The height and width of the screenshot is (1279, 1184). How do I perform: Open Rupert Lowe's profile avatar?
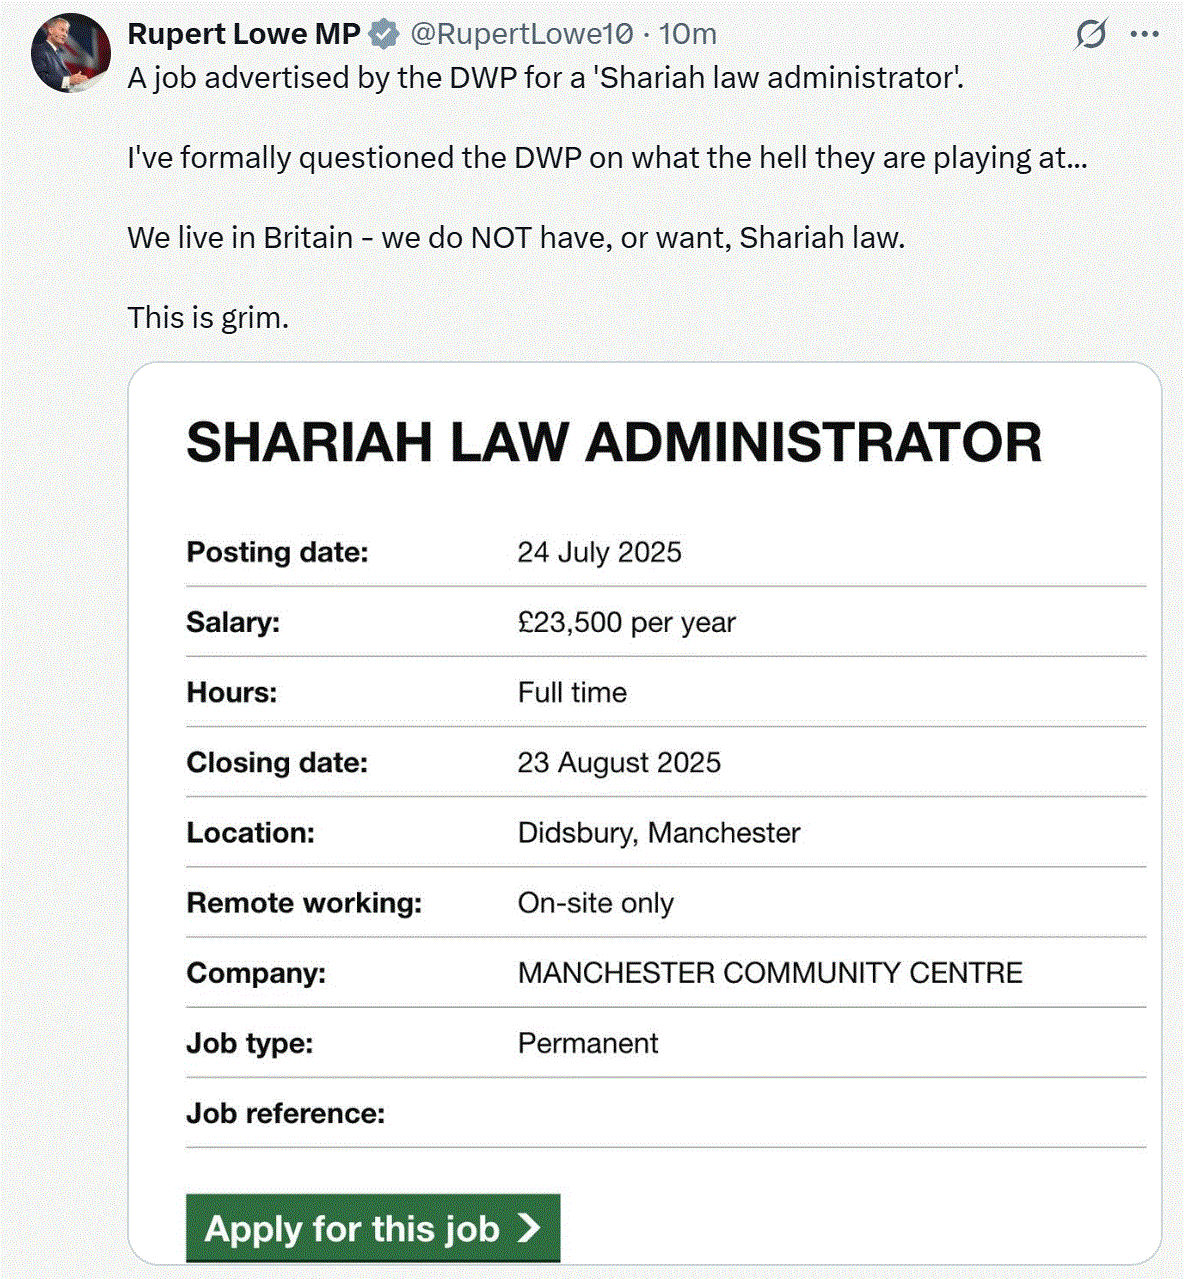[x=70, y=53]
